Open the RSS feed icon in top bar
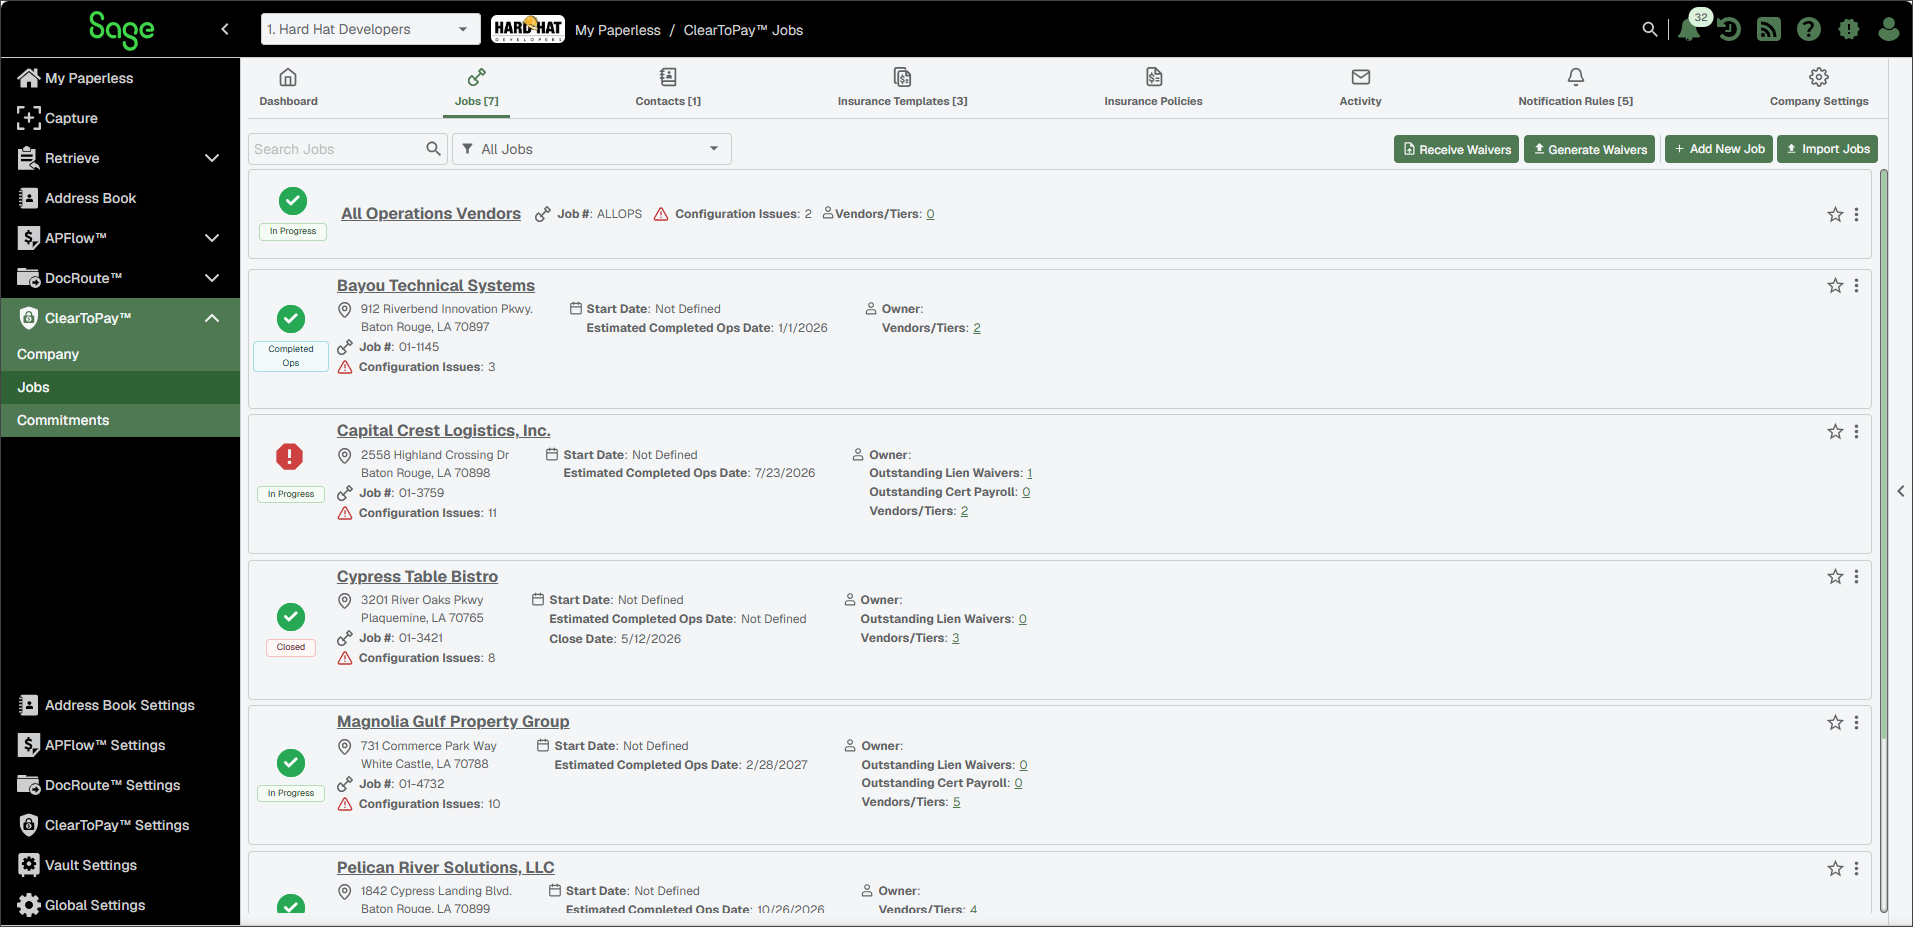 (1769, 30)
